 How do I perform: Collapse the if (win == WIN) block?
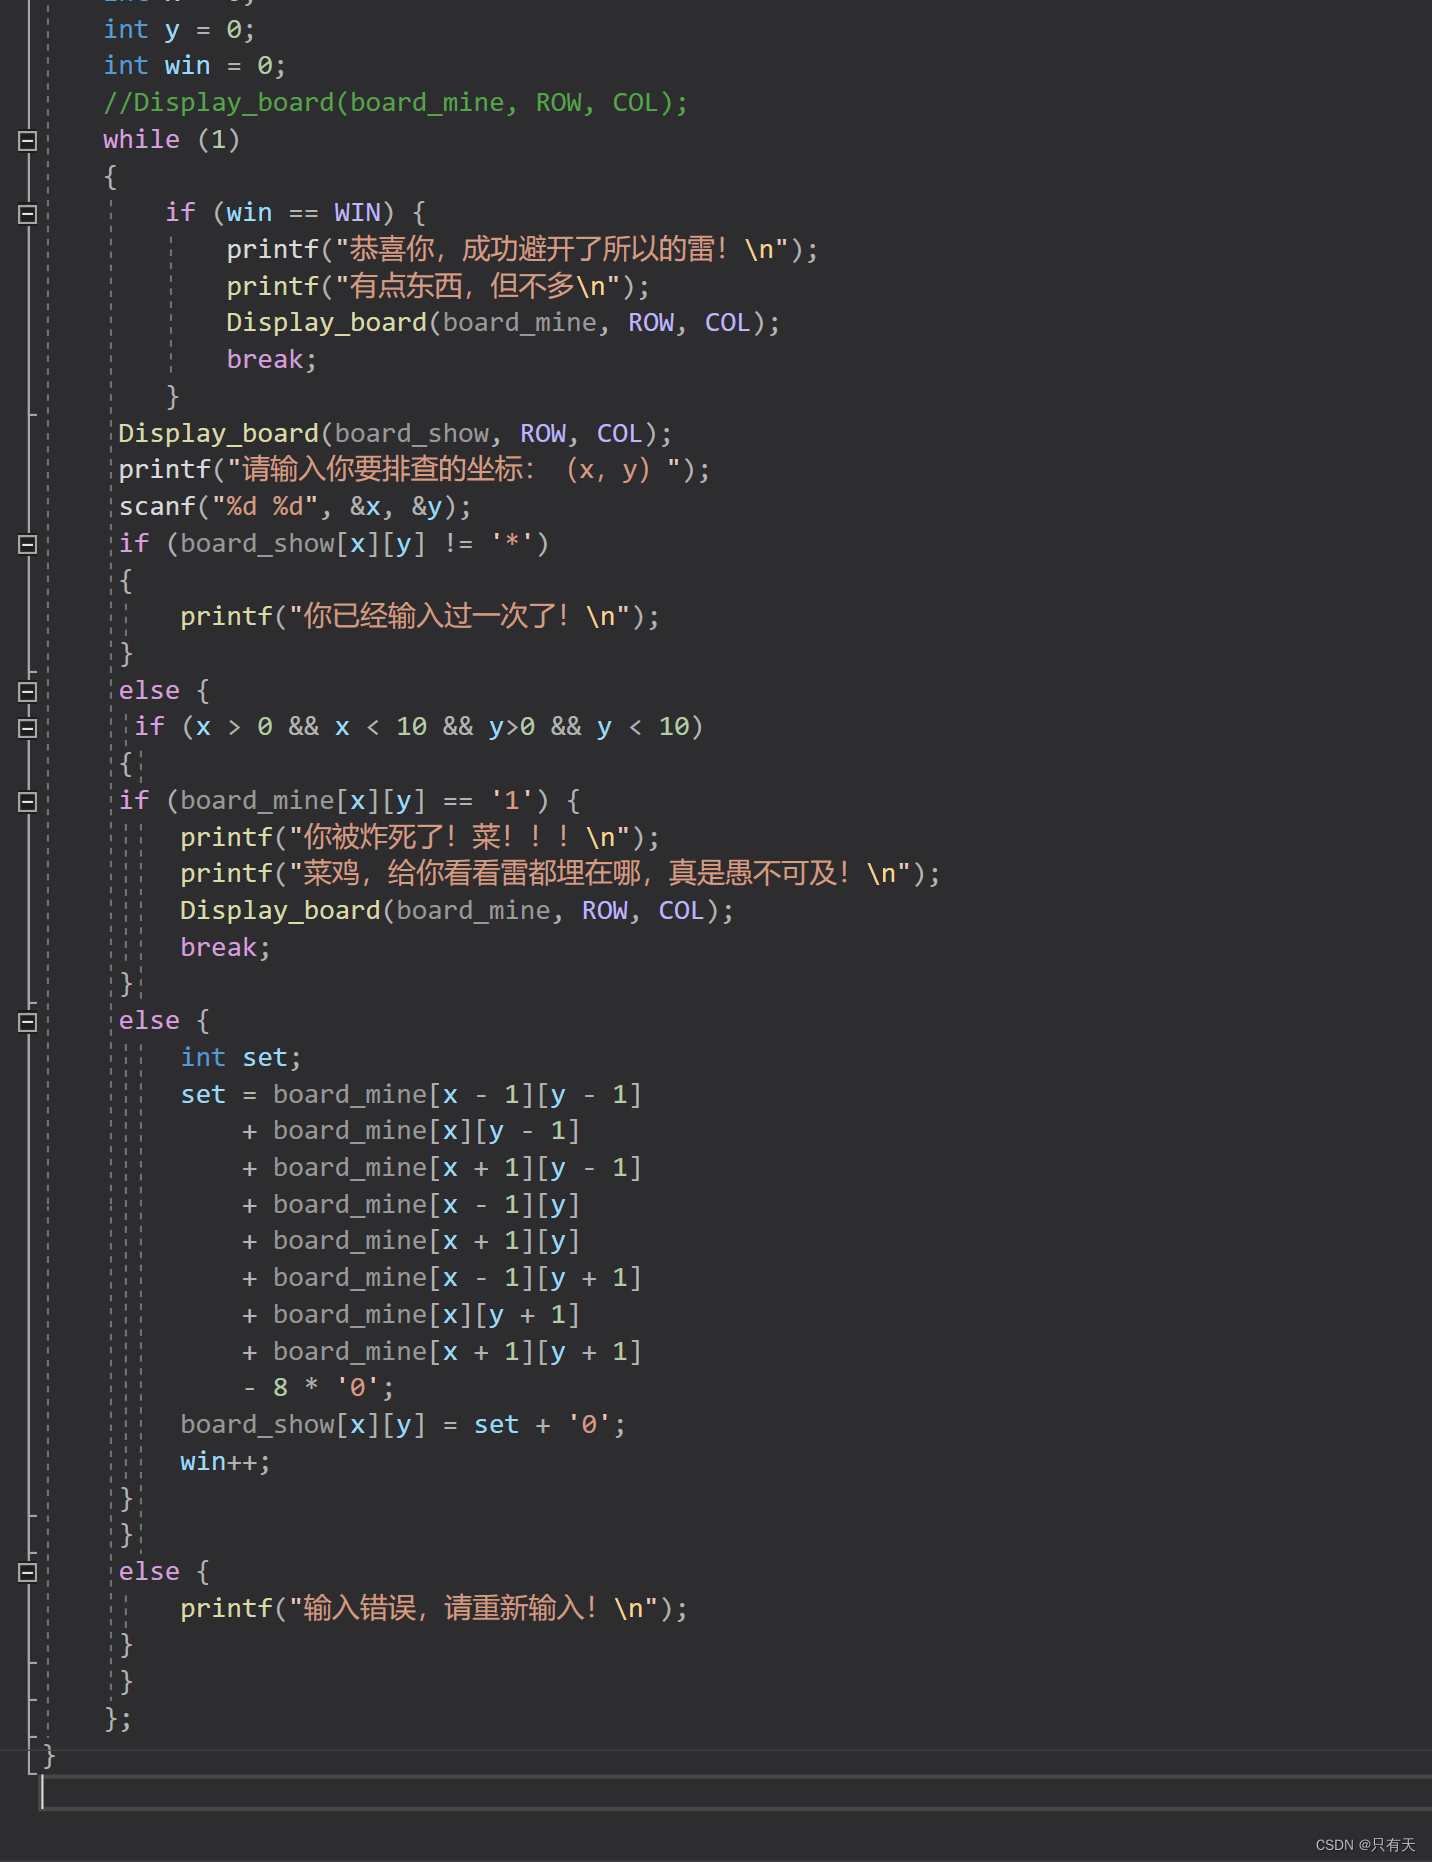point(28,214)
